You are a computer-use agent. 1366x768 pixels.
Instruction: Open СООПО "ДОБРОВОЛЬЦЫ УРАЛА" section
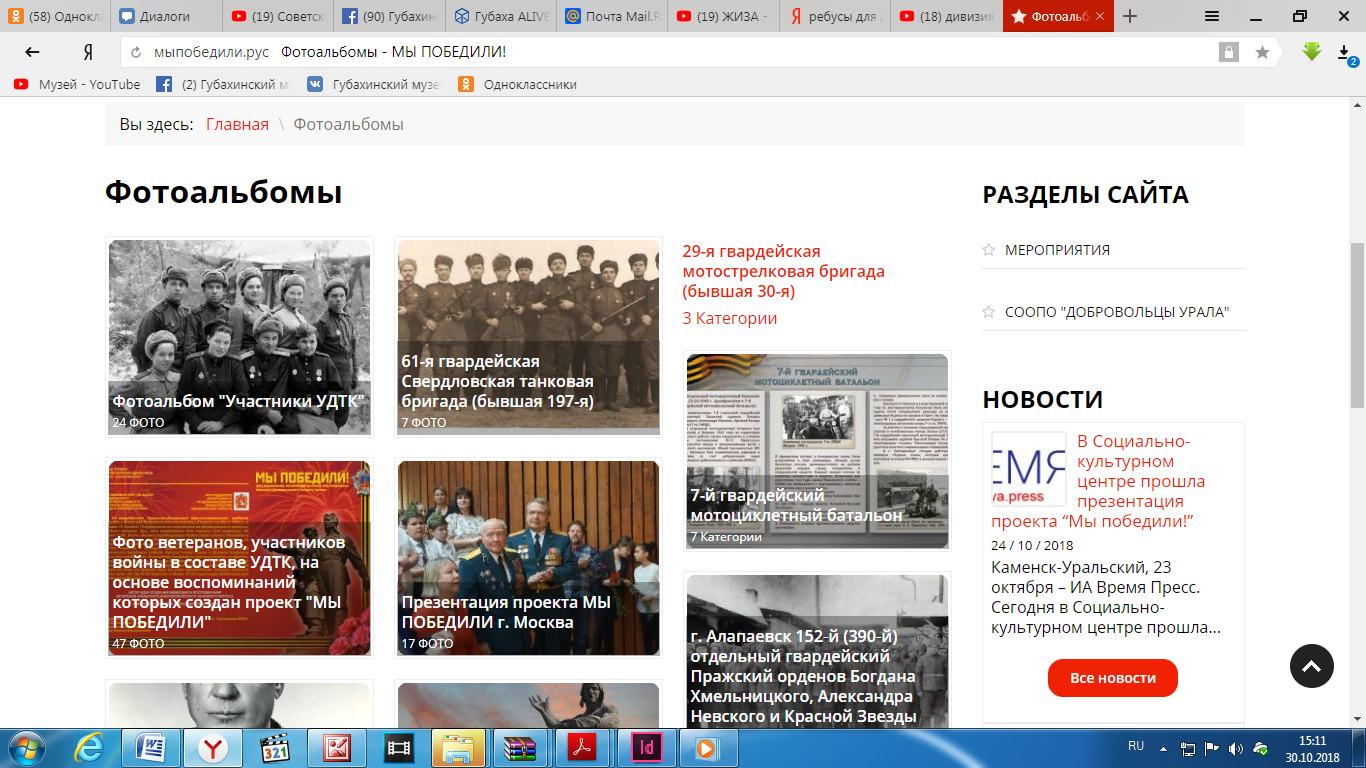tap(1117, 312)
